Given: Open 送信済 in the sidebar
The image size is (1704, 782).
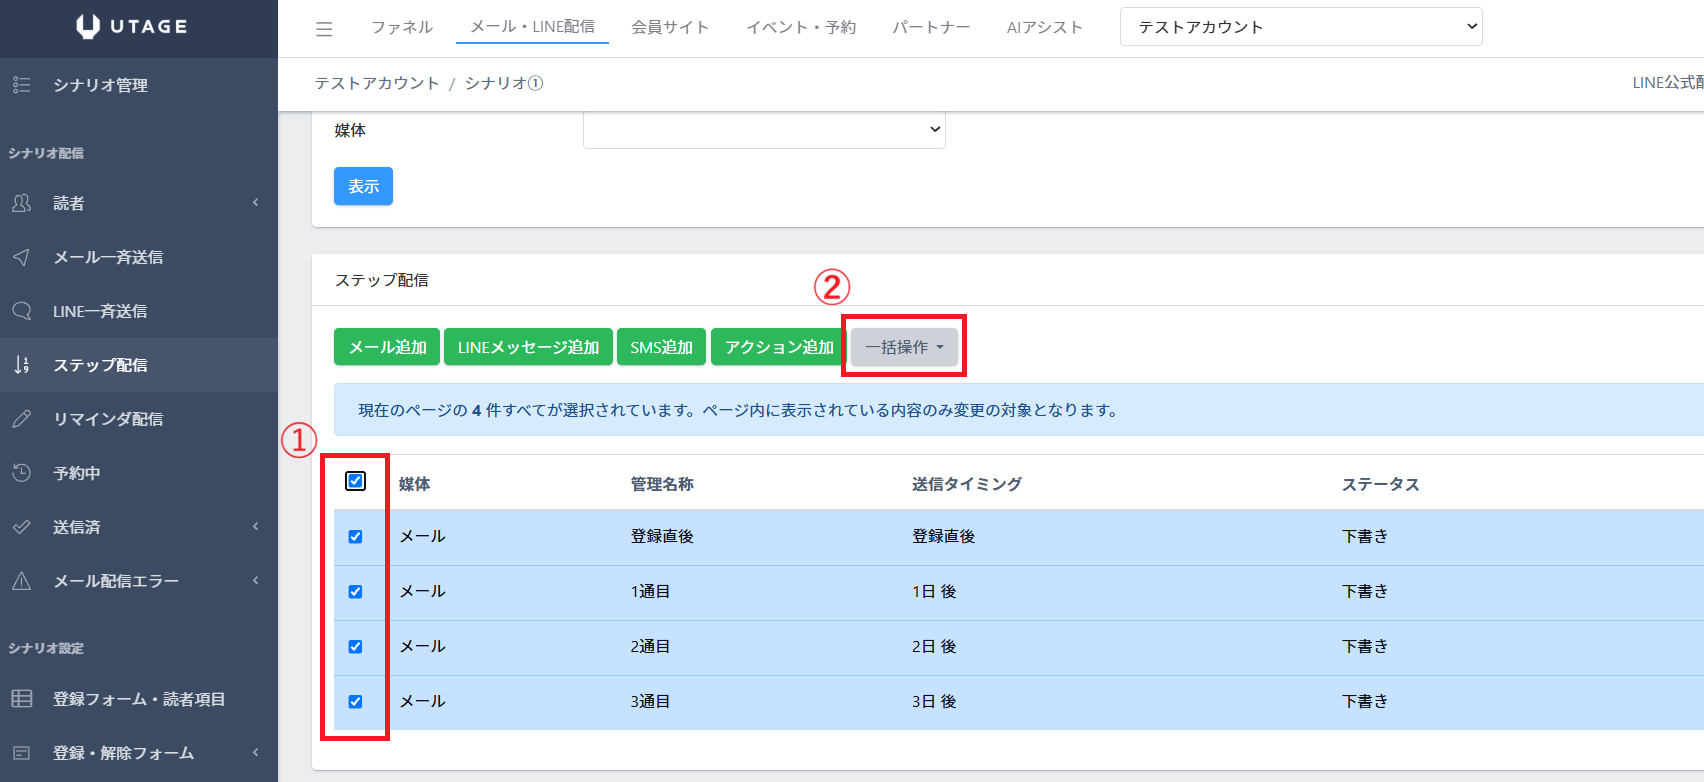Looking at the screenshot, I should (139, 527).
